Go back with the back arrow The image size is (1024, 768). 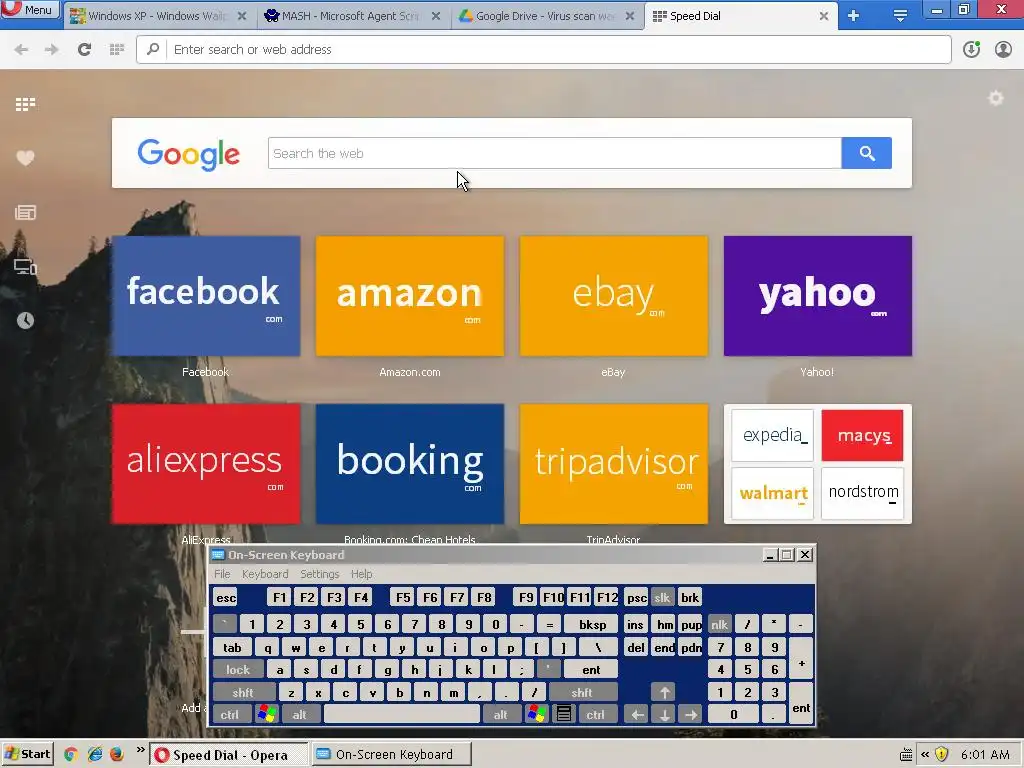(21, 50)
